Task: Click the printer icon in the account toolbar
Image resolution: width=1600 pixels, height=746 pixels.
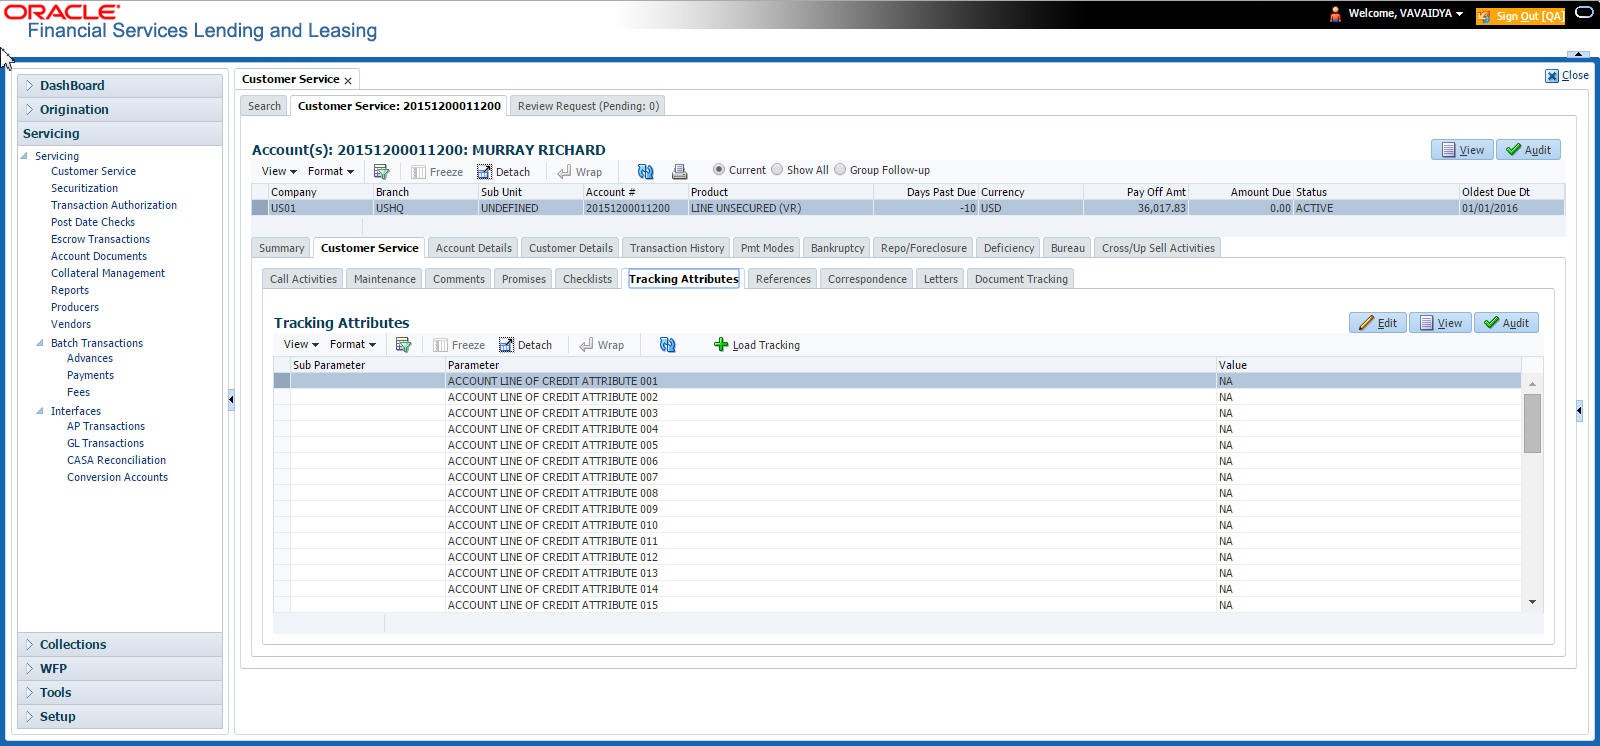Action: click(x=679, y=172)
